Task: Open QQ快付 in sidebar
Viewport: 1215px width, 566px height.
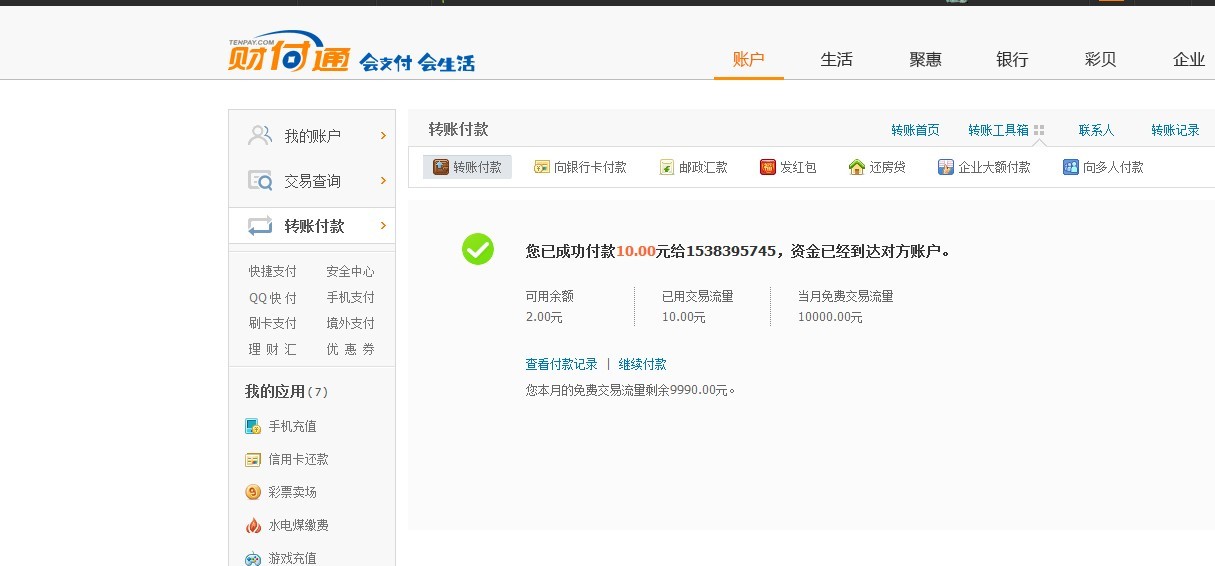Action: (273, 297)
